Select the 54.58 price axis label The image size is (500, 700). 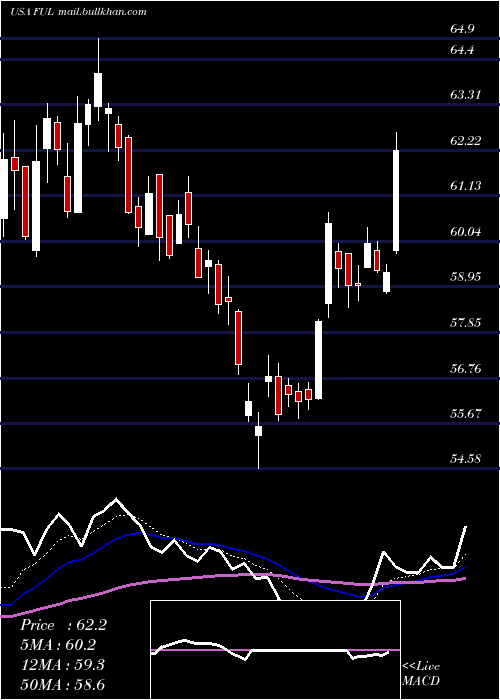tap(466, 459)
